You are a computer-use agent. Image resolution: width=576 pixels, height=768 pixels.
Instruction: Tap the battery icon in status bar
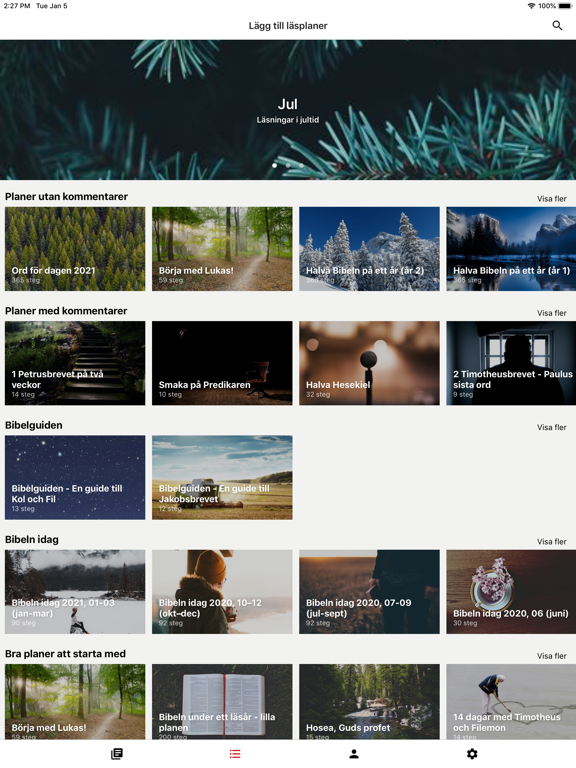(x=565, y=6)
